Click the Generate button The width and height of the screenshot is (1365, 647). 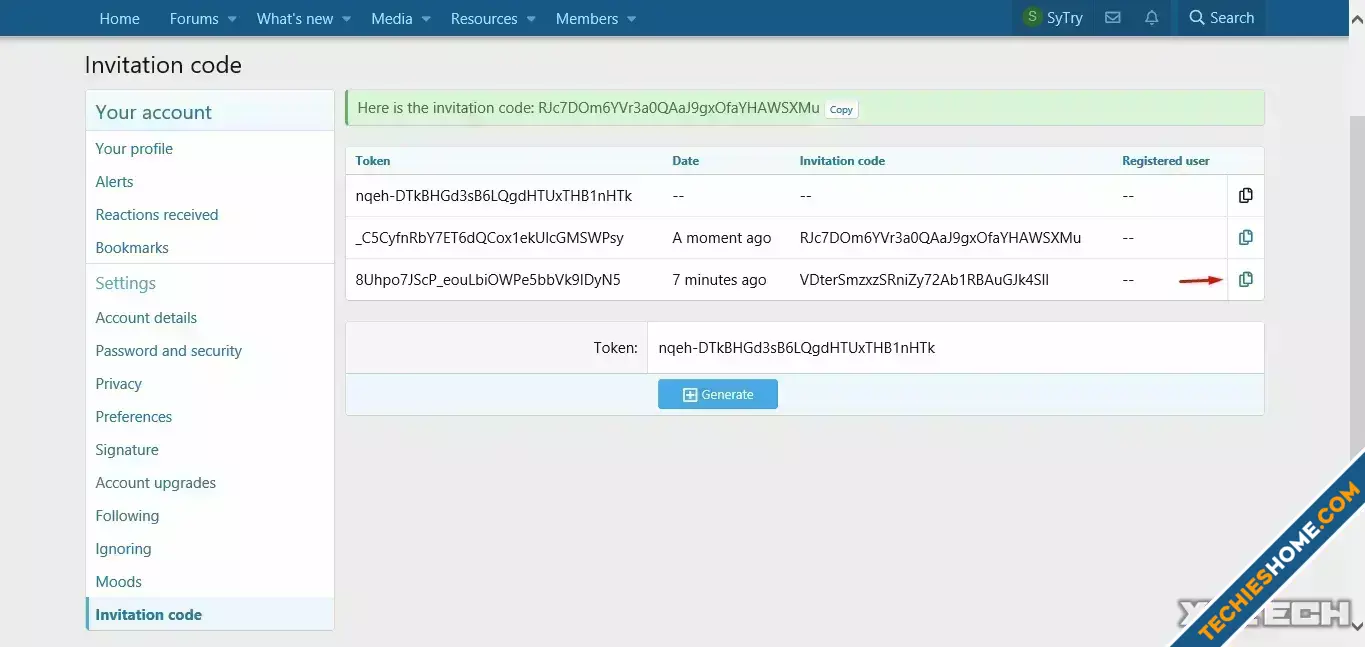pyautogui.click(x=717, y=394)
